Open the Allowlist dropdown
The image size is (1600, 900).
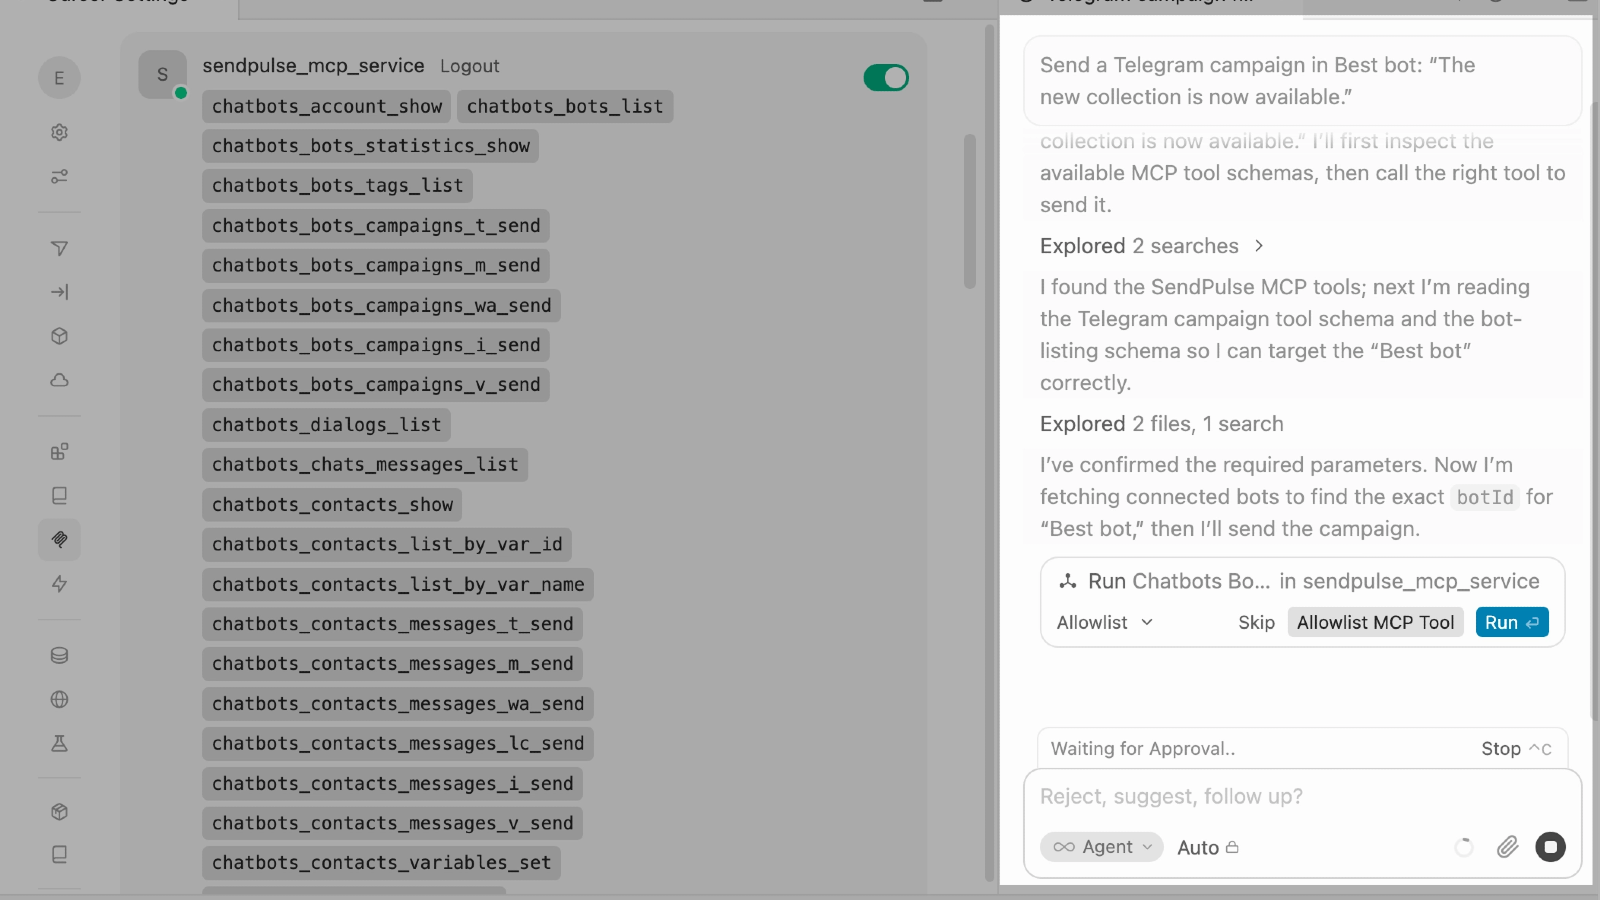(1105, 622)
